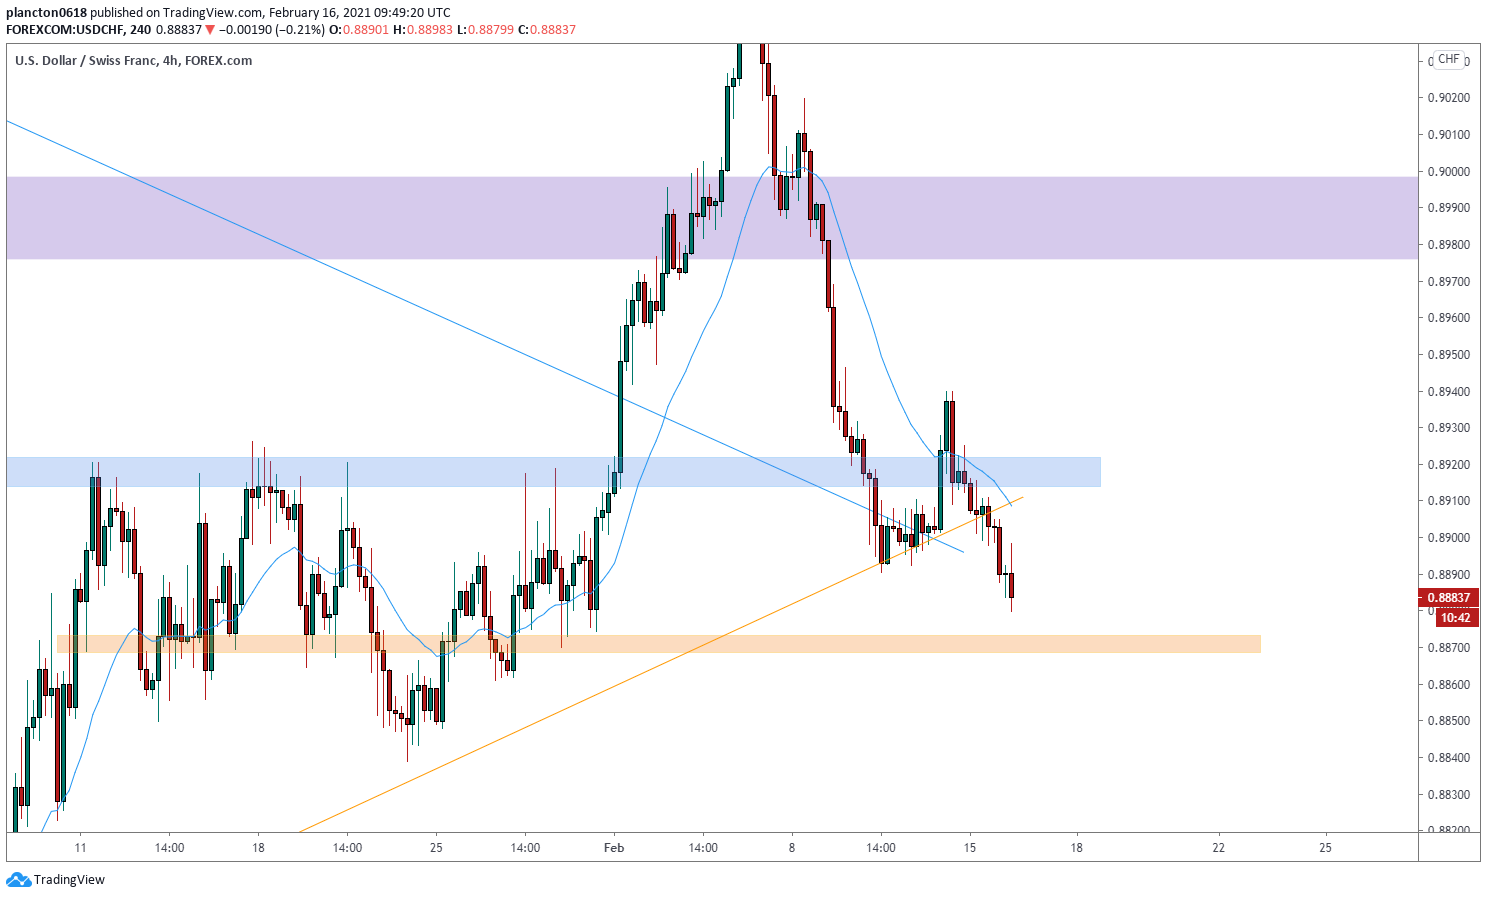Click the 0.88500 price axis label

(1449, 721)
